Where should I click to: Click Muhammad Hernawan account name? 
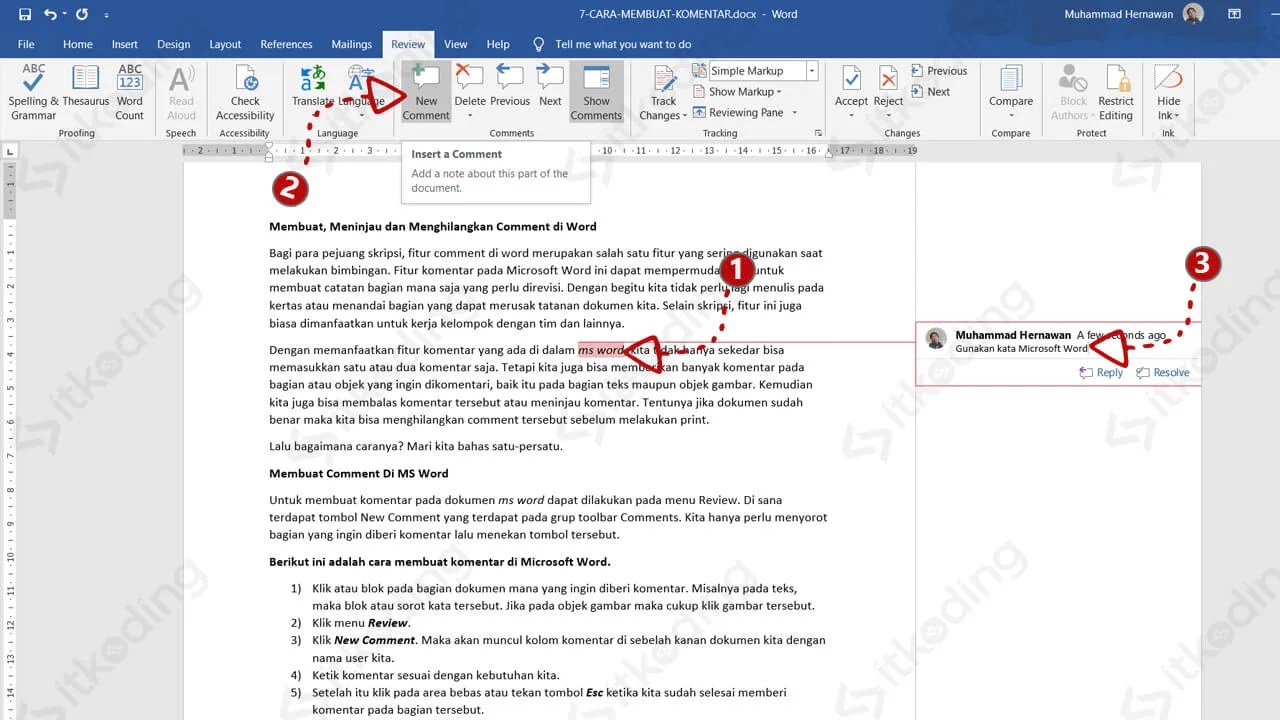1119,14
